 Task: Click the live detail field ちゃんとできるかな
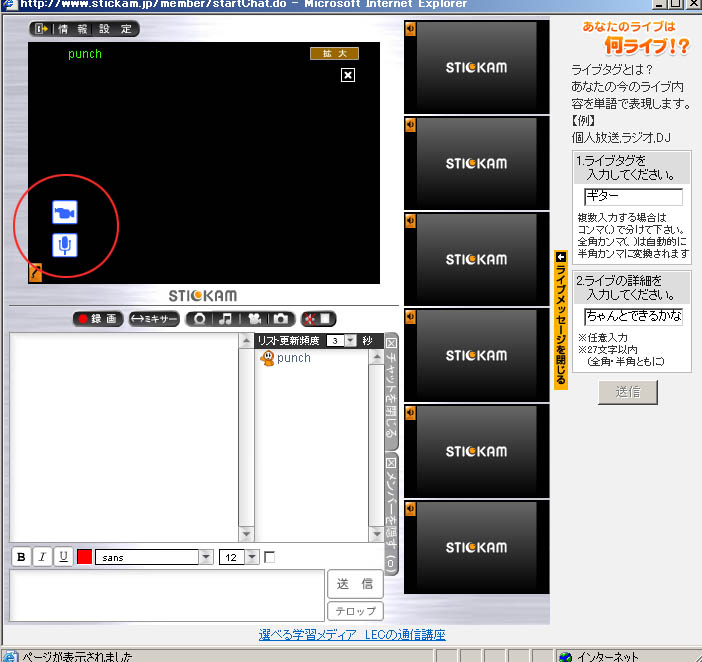pos(633,316)
